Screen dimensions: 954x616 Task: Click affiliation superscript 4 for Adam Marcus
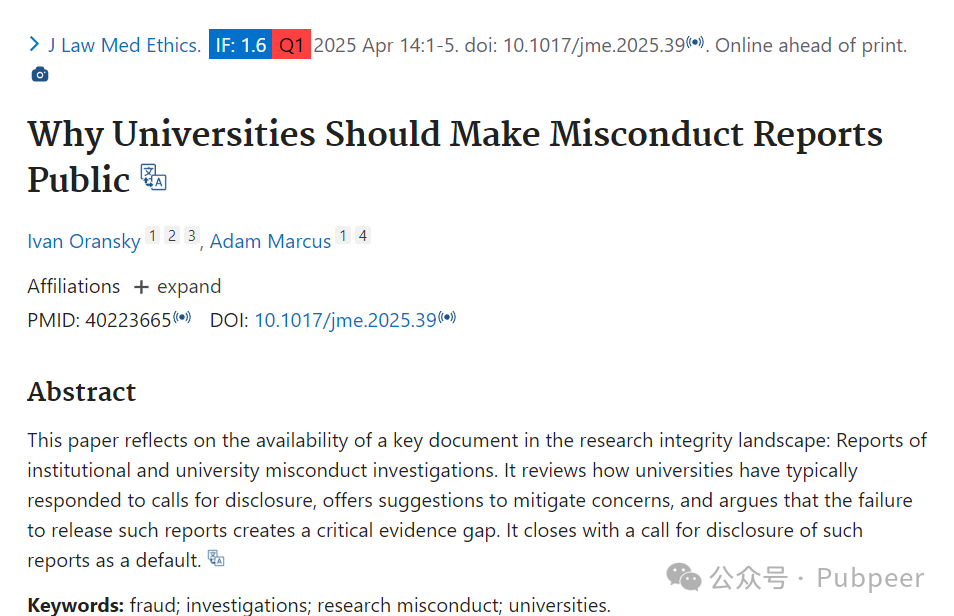pos(363,236)
